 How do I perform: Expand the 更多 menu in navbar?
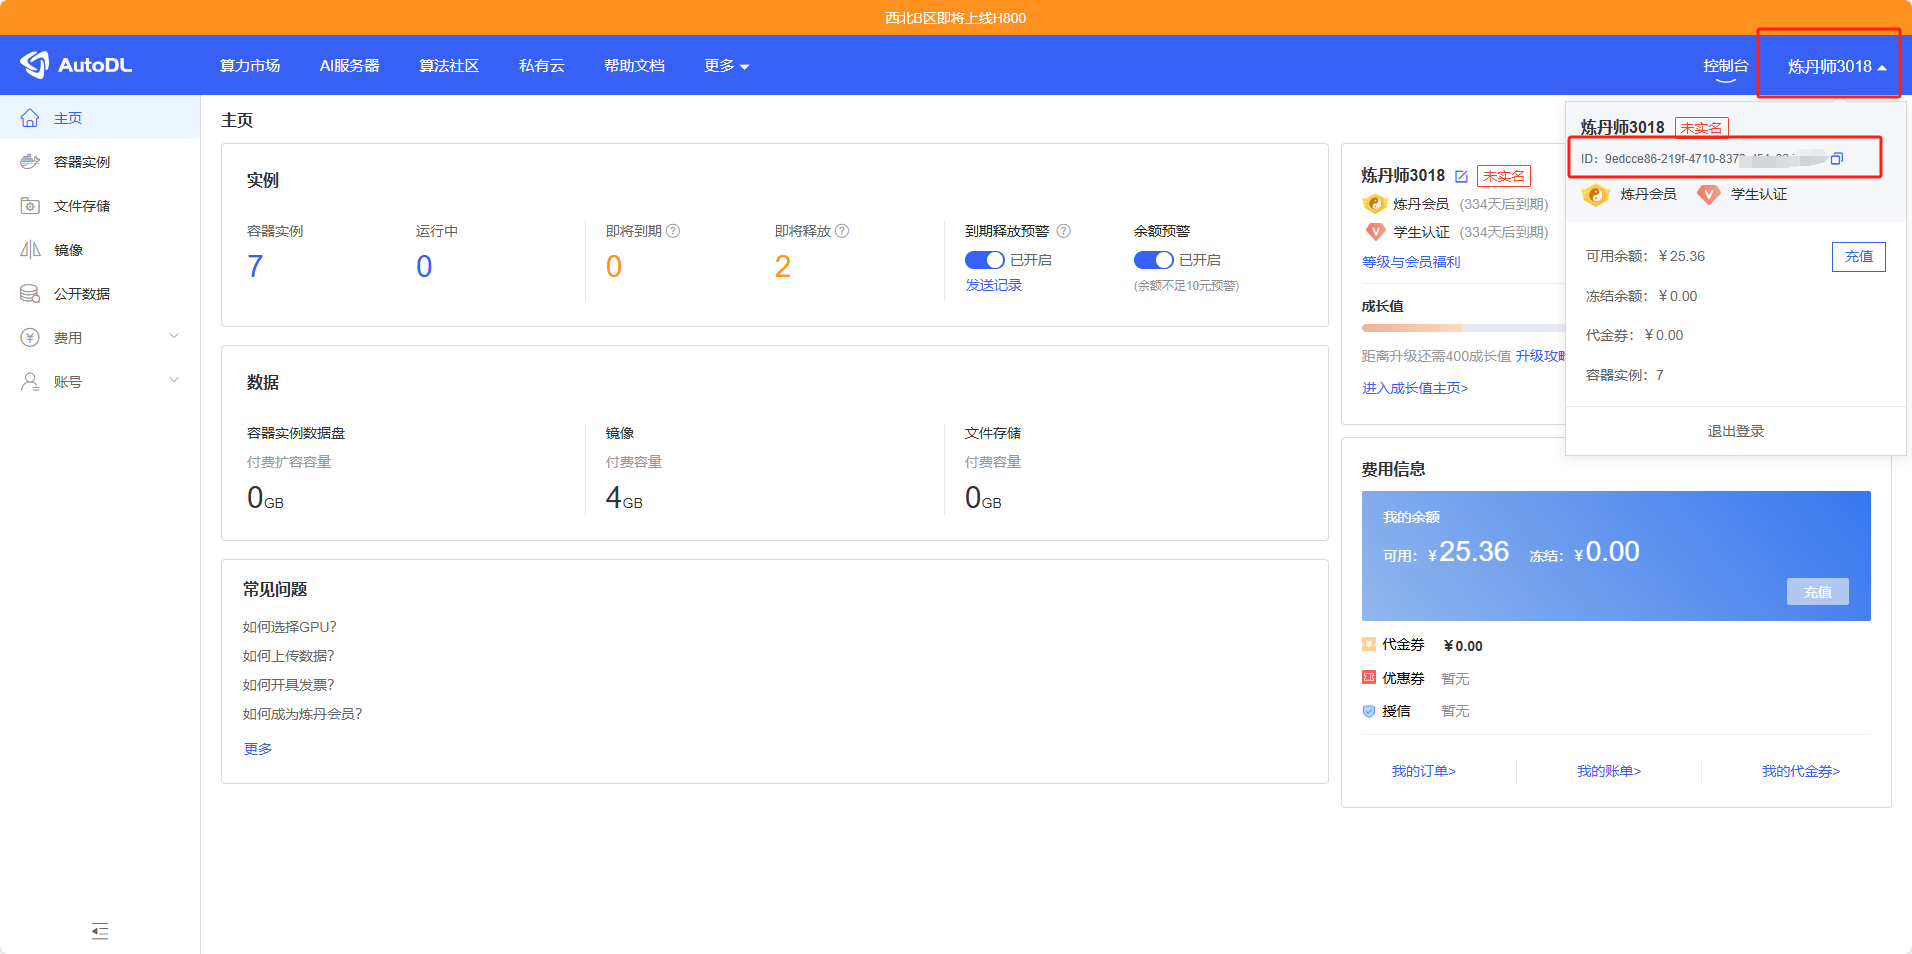(x=726, y=66)
